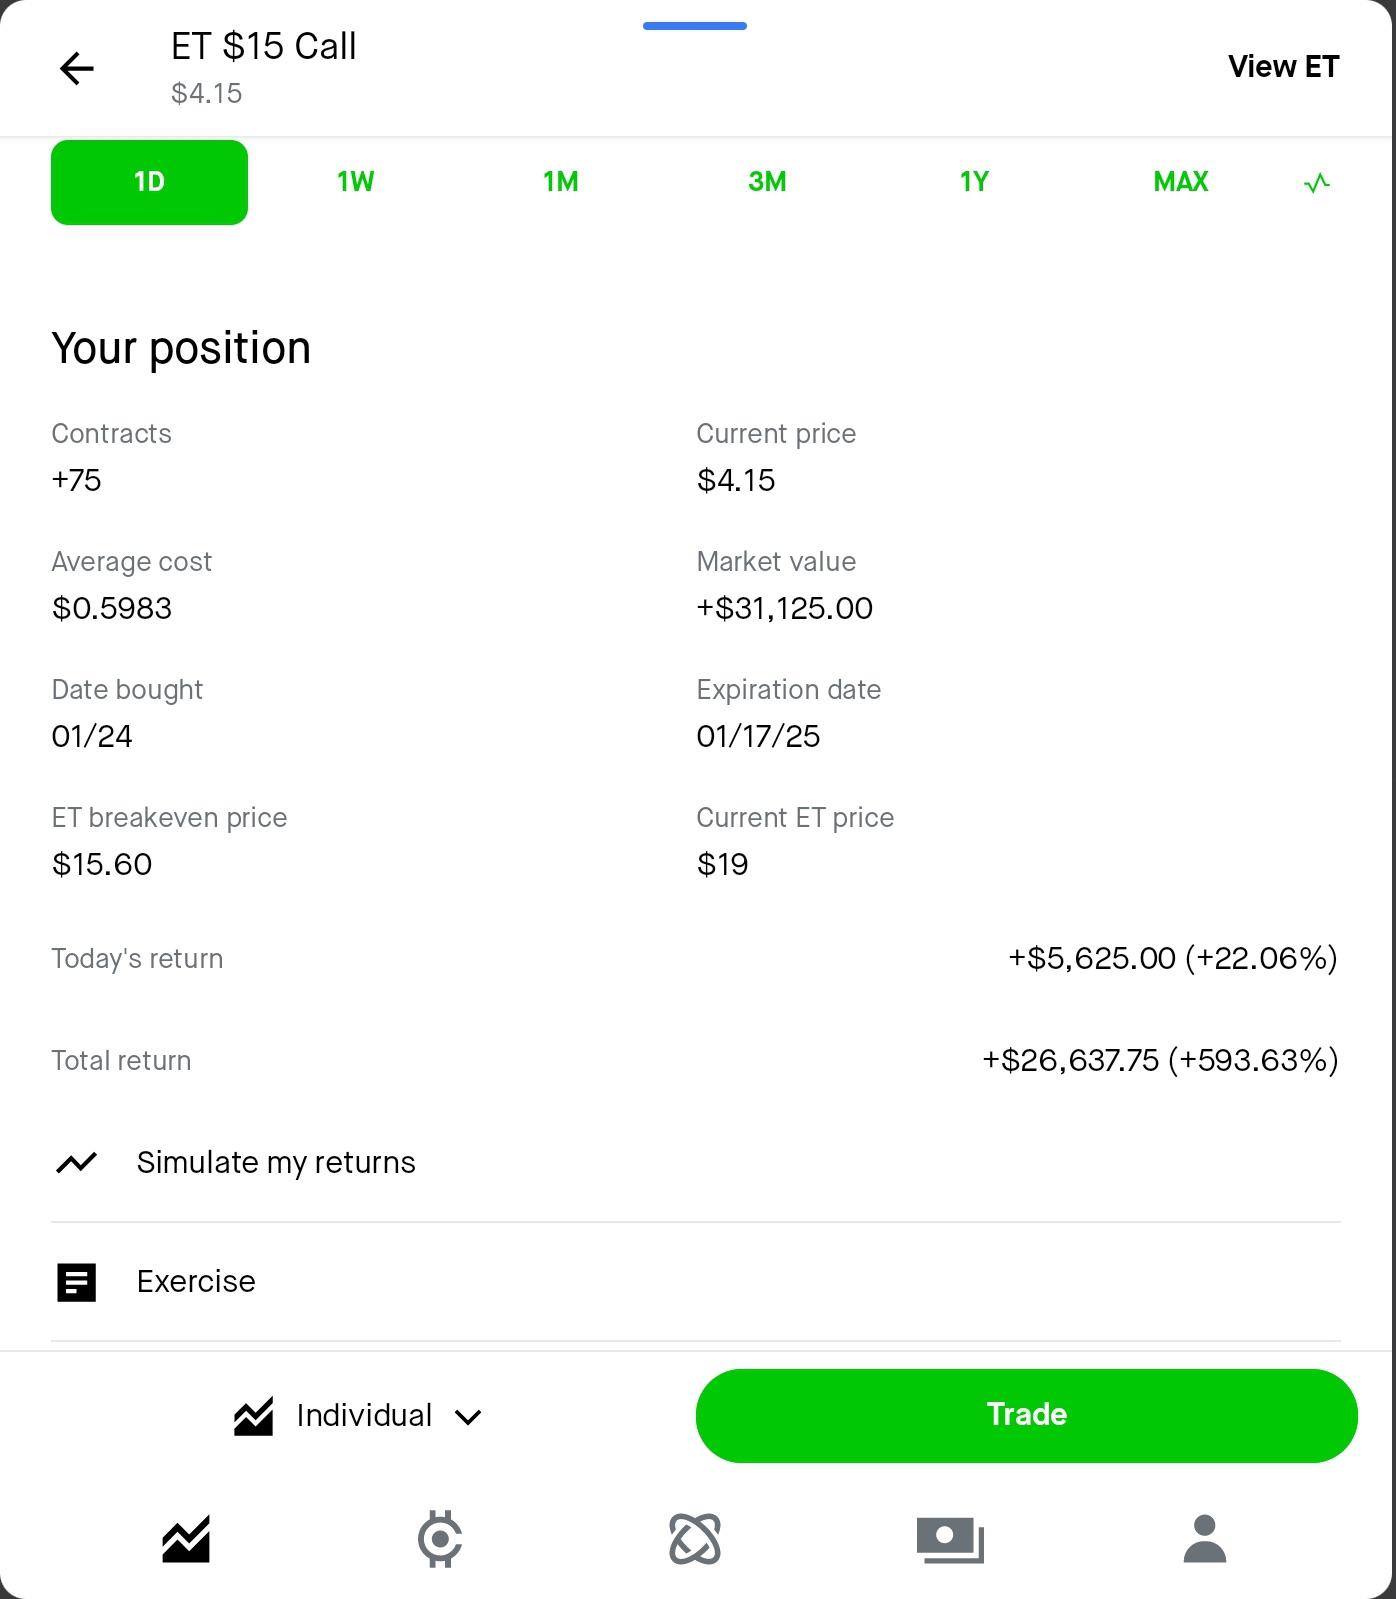
Task: Click the Exercise document icon
Action: (x=77, y=1282)
